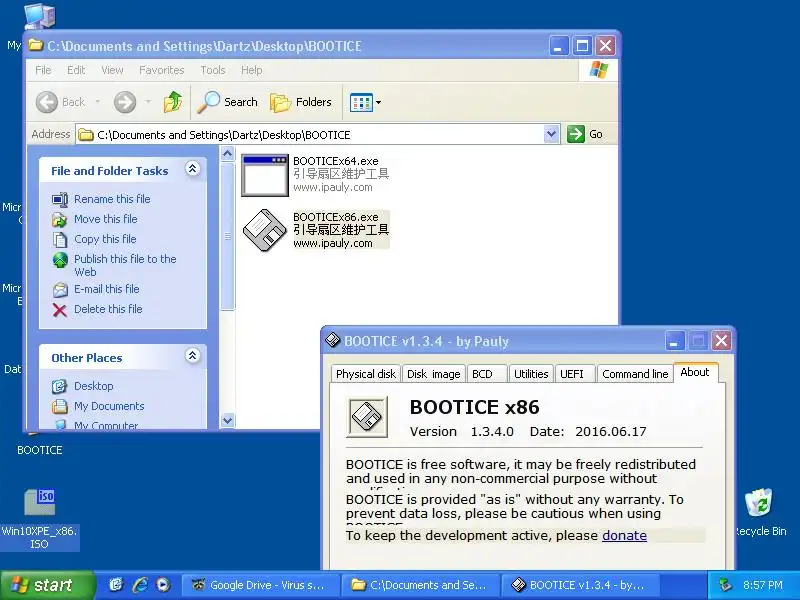The width and height of the screenshot is (800, 600).
Task: Launch Internet Explorer from Quick Launch
Action: [140, 585]
